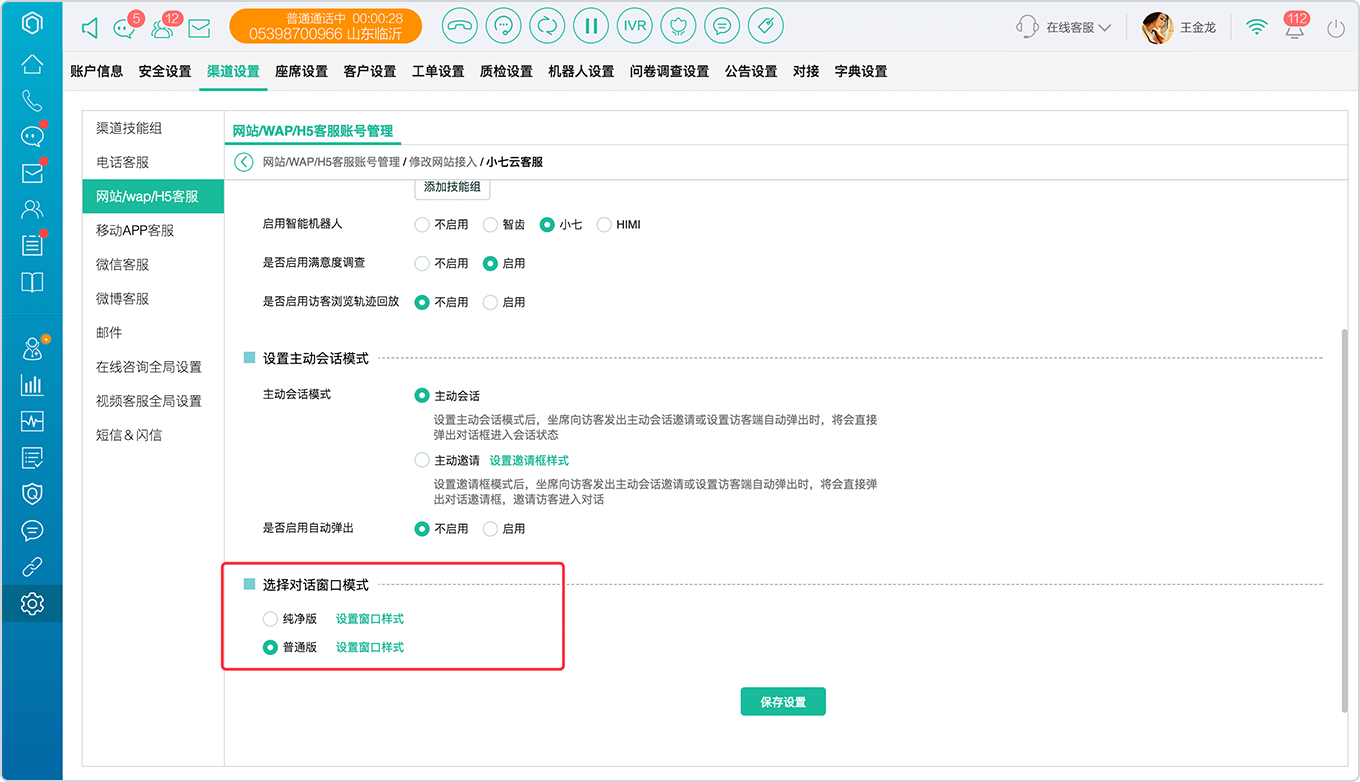
Task: Open chat notifications icon with badge 5
Action: click(125, 28)
